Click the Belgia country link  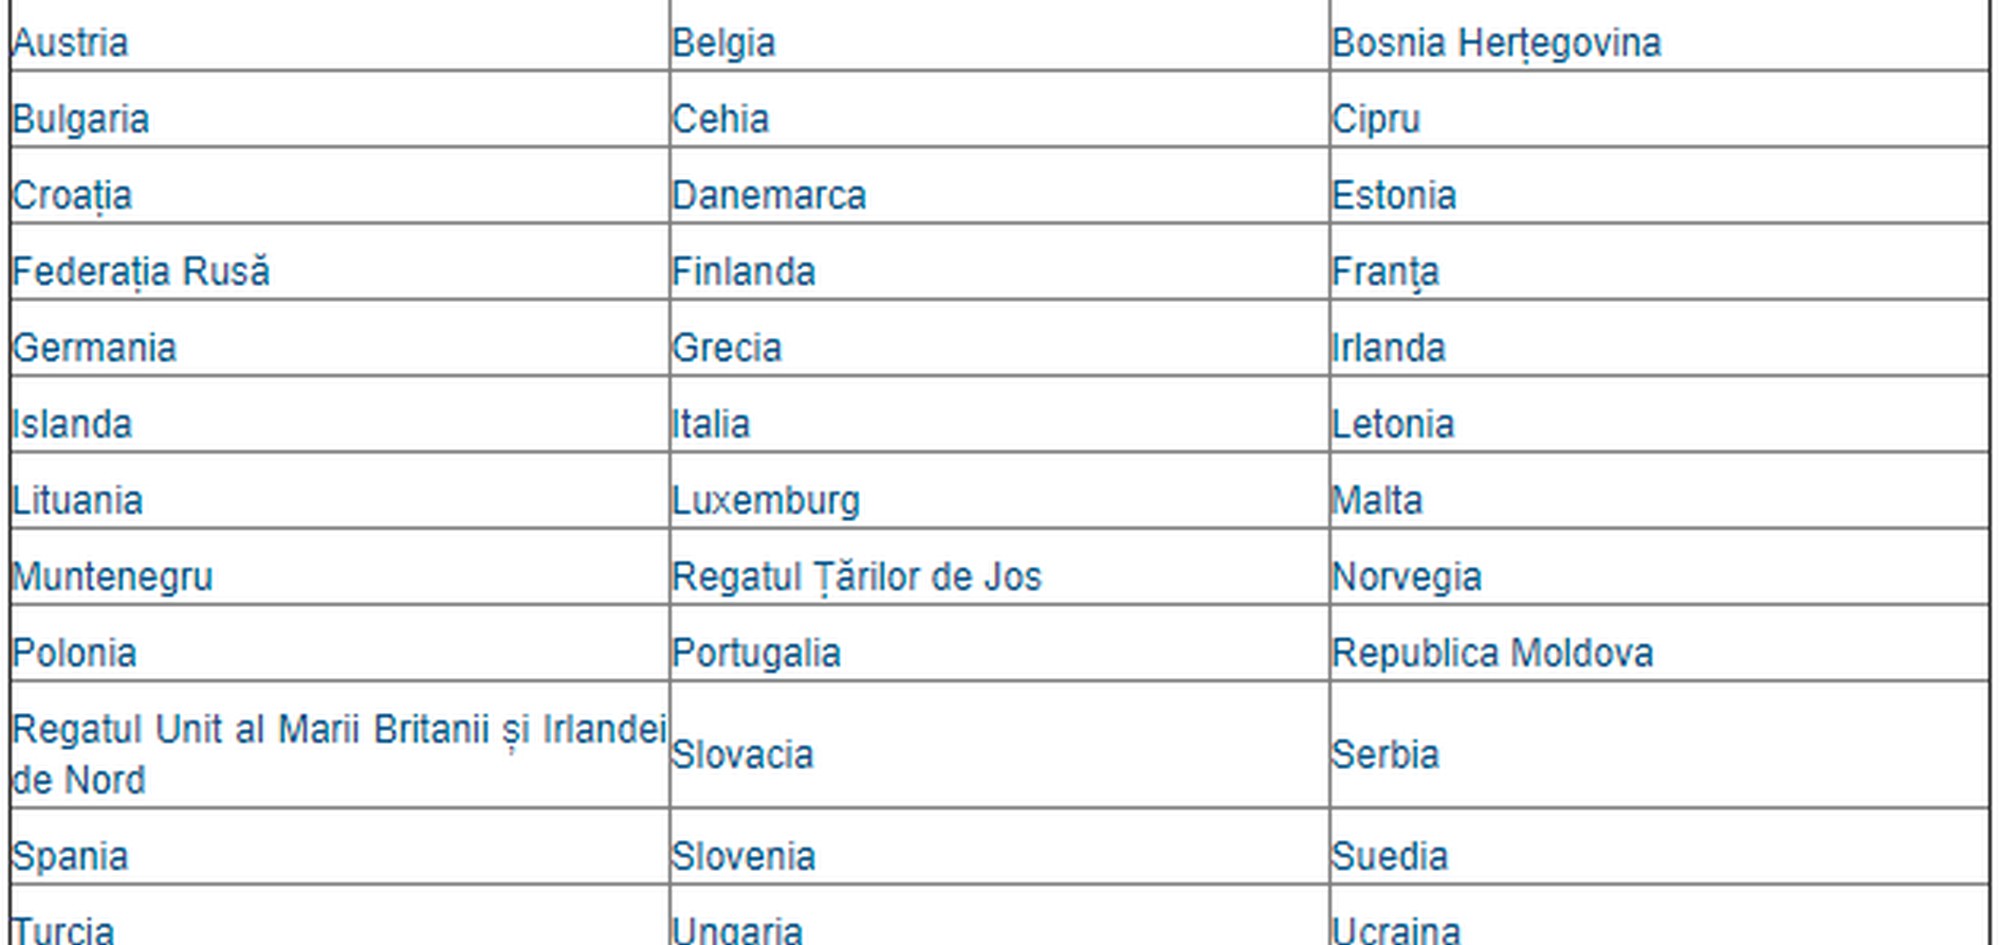tap(723, 43)
